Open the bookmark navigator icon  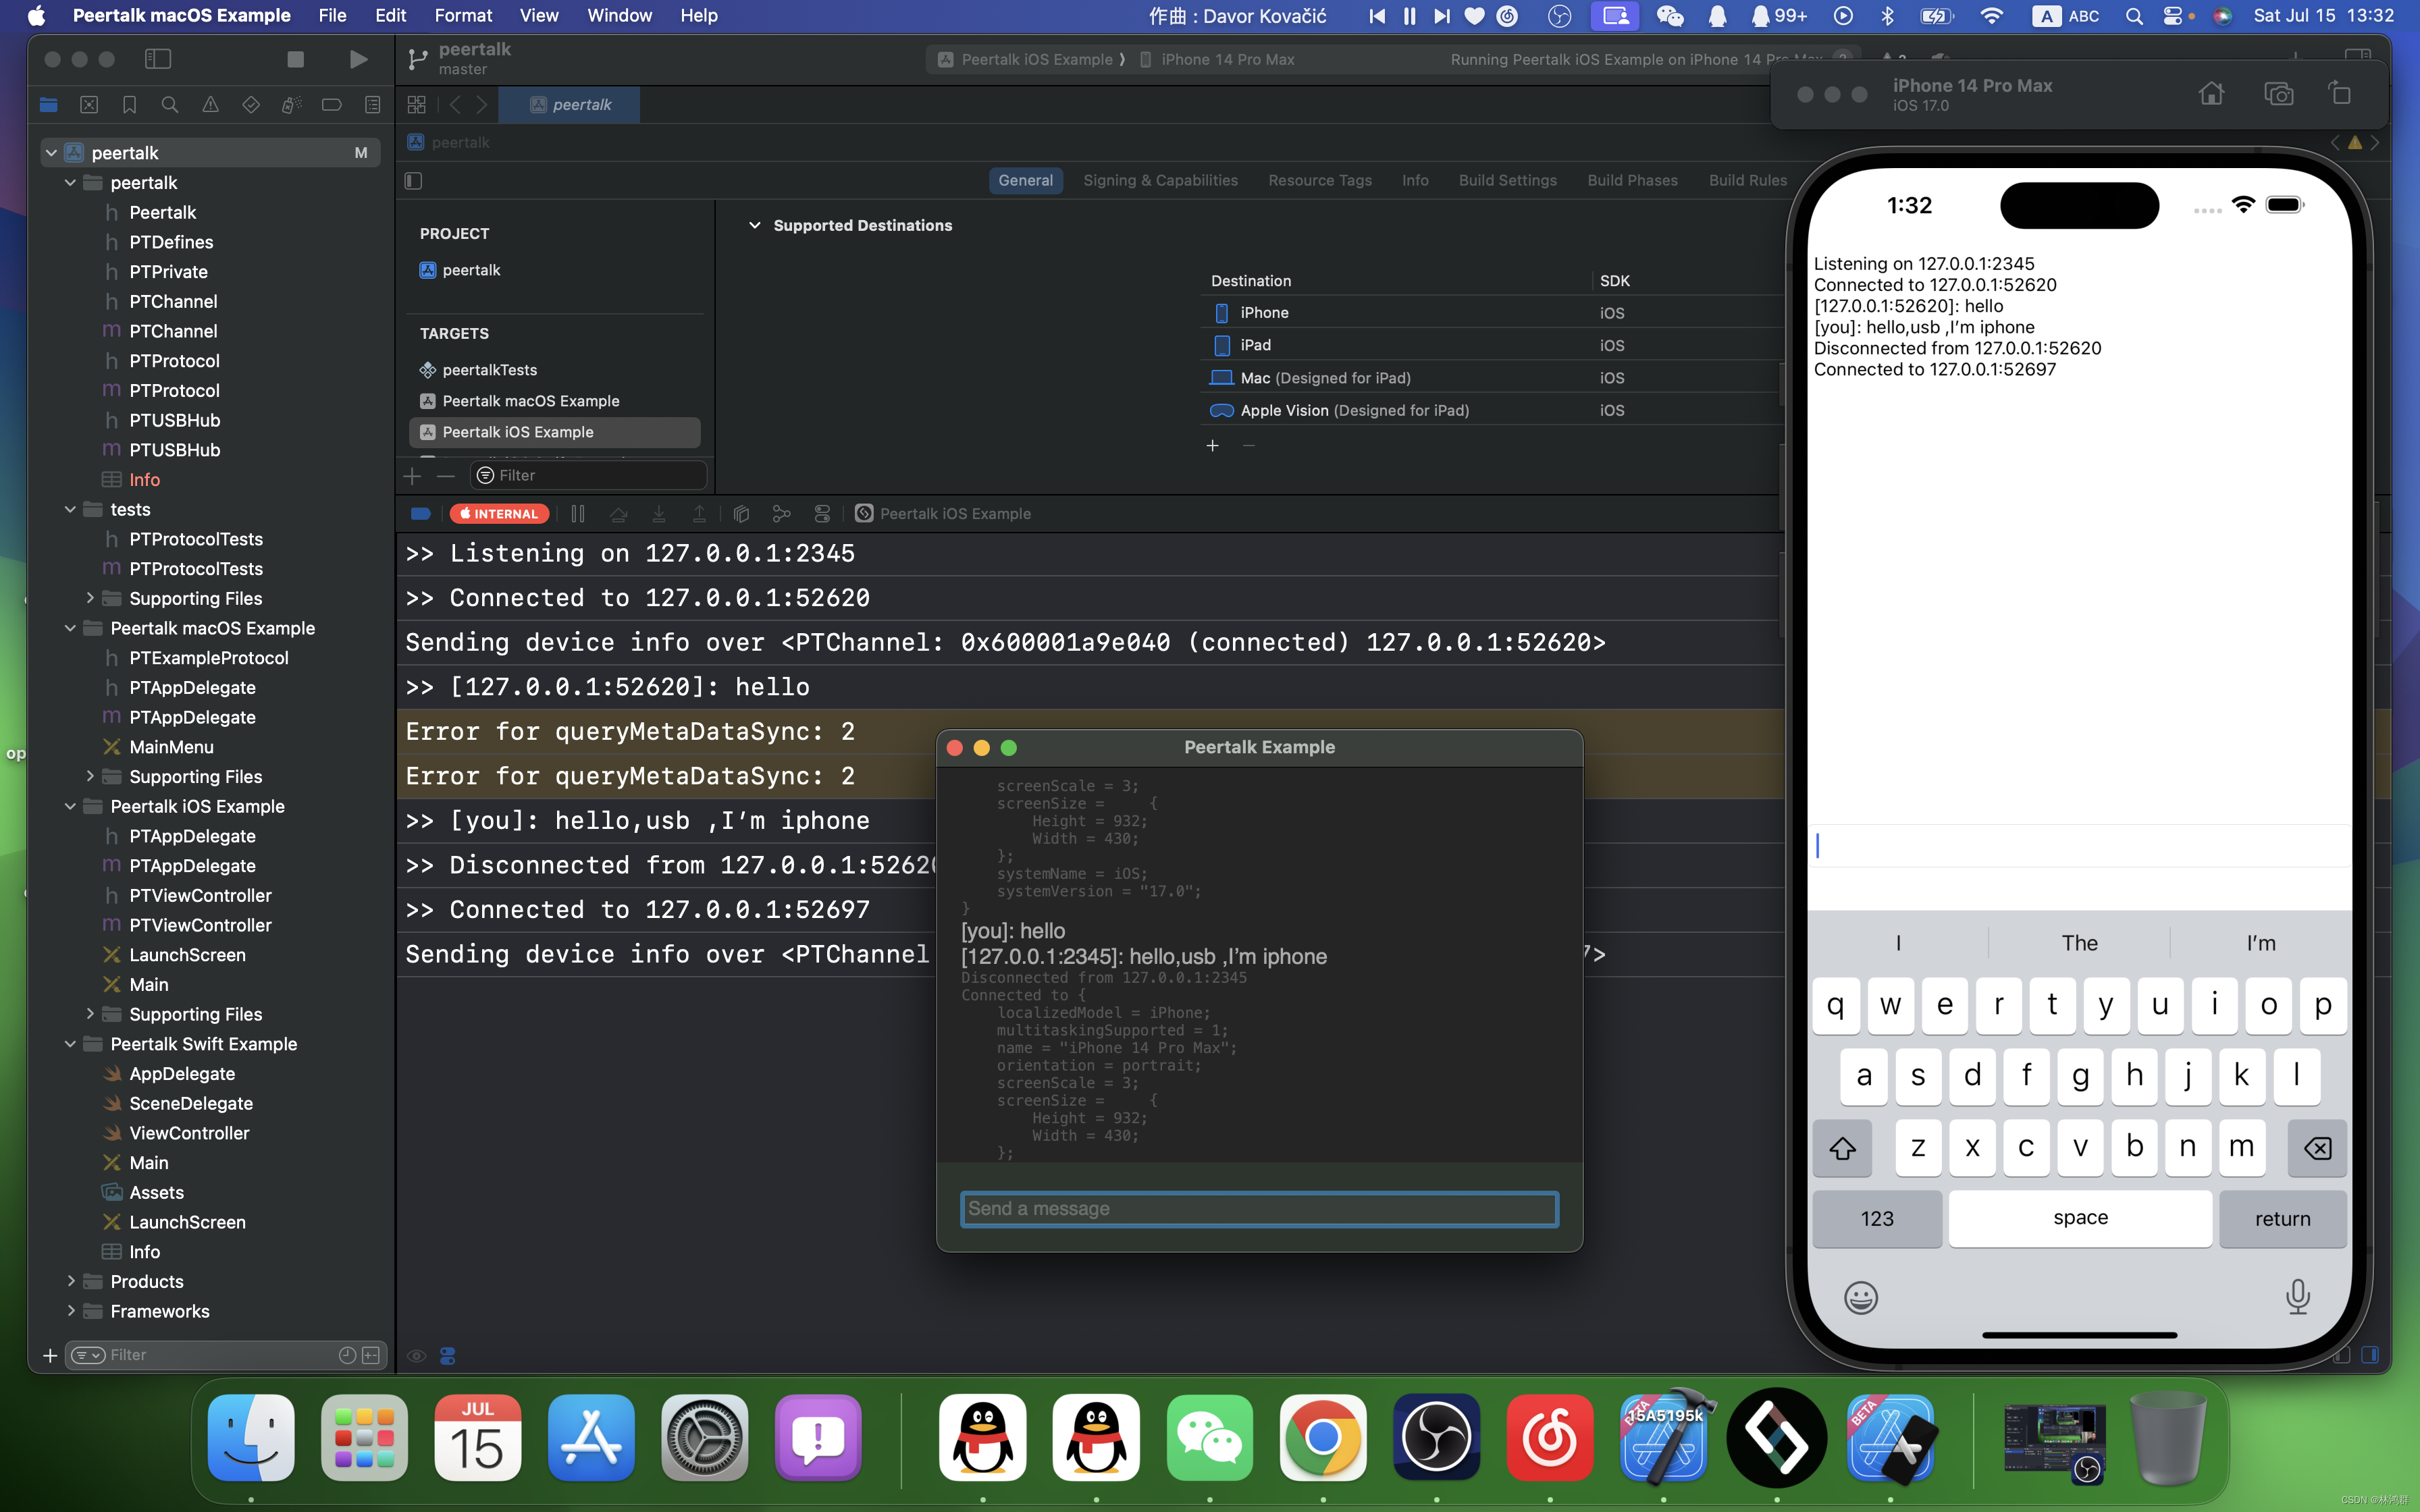coord(129,105)
